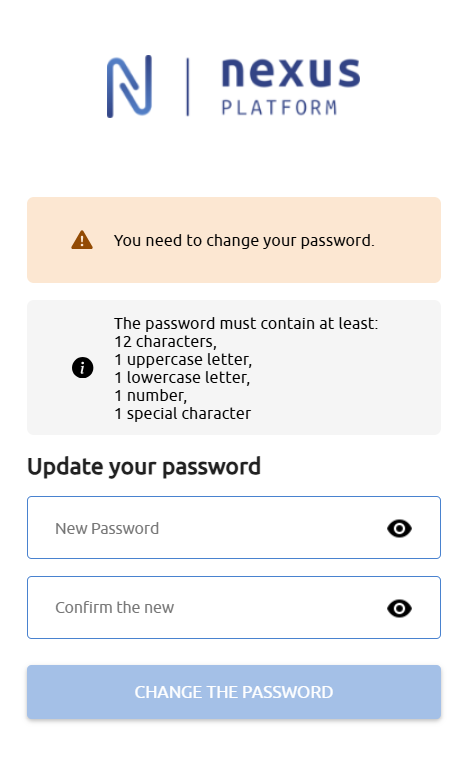
Task: Click the Nexus N logo icon
Action: (129, 86)
